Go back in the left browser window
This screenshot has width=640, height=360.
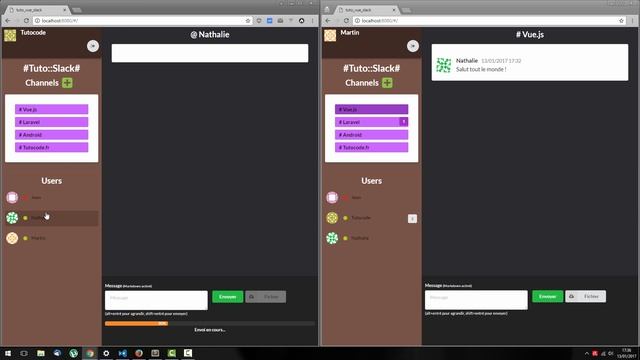pyautogui.click(x=8, y=20)
